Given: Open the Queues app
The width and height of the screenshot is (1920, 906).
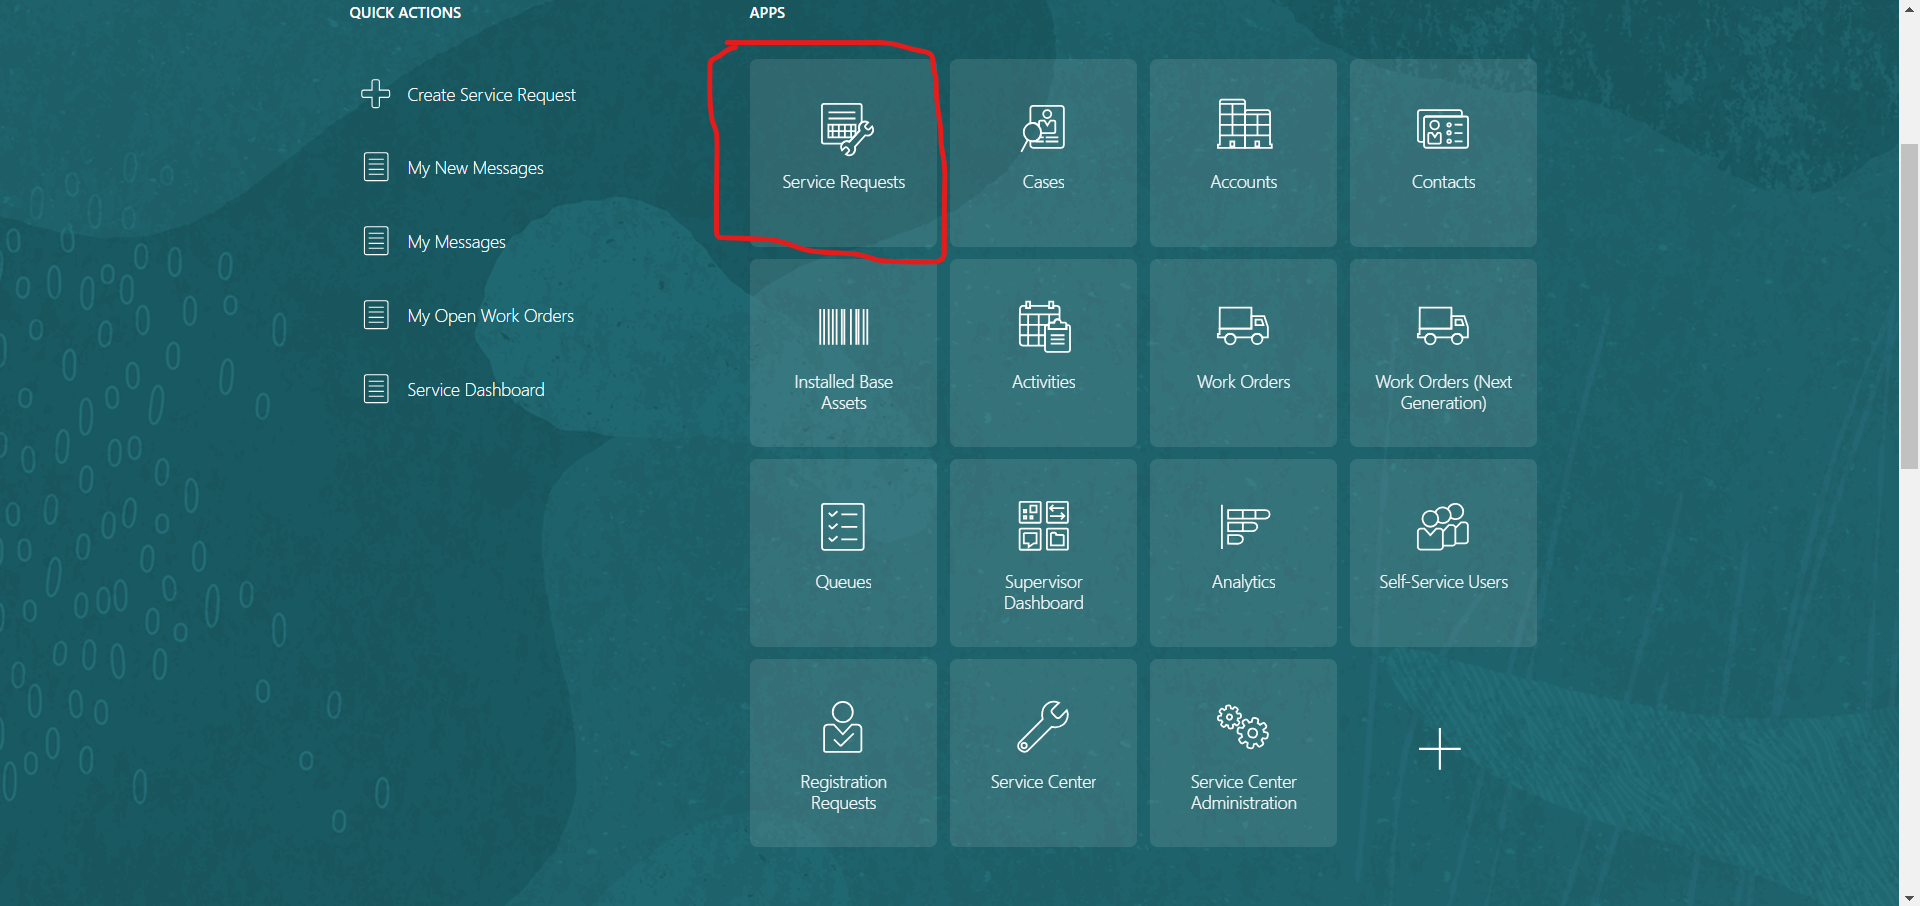Looking at the screenshot, I should pos(843,552).
